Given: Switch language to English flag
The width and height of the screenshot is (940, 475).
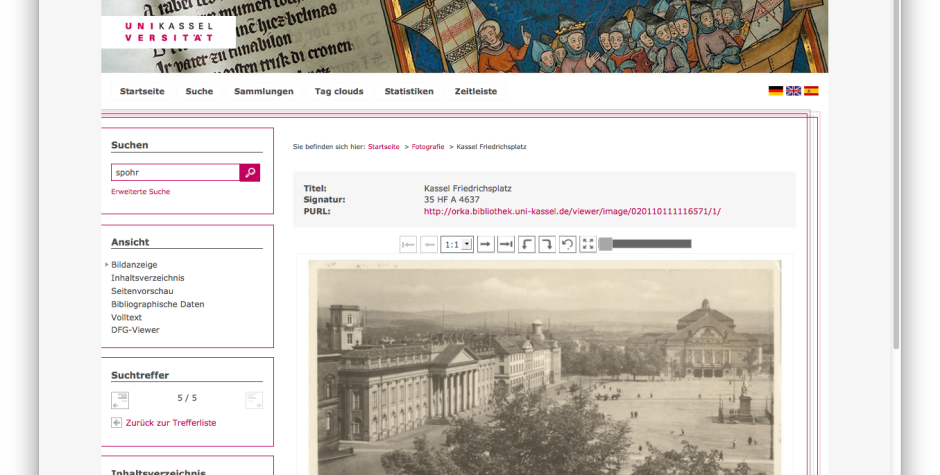Looking at the screenshot, I should 794,91.
